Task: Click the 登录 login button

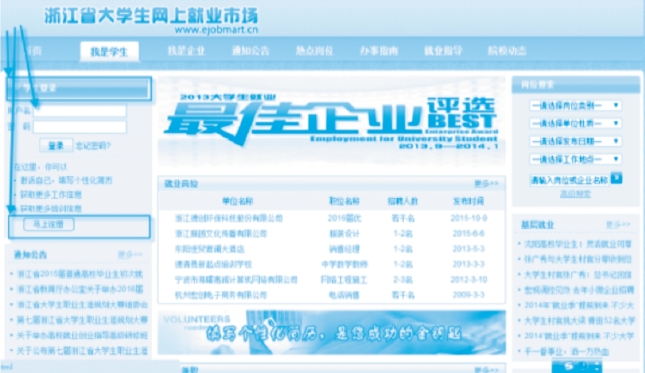Action: tap(56, 146)
